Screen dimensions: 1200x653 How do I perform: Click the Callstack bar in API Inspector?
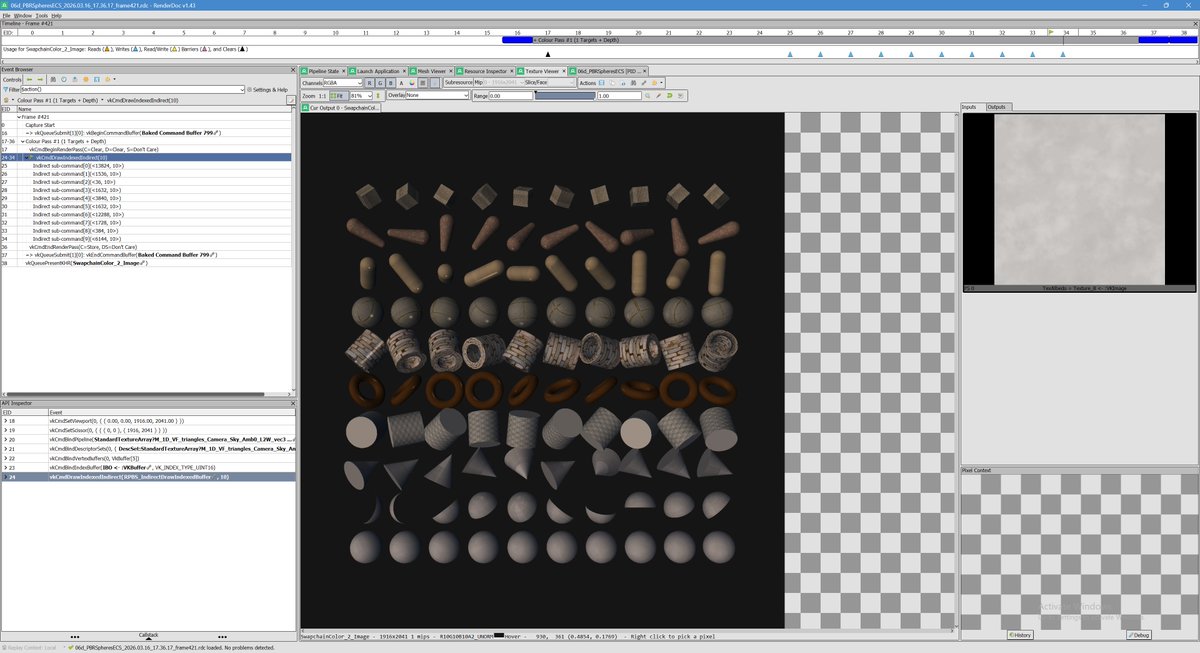(x=148, y=635)
